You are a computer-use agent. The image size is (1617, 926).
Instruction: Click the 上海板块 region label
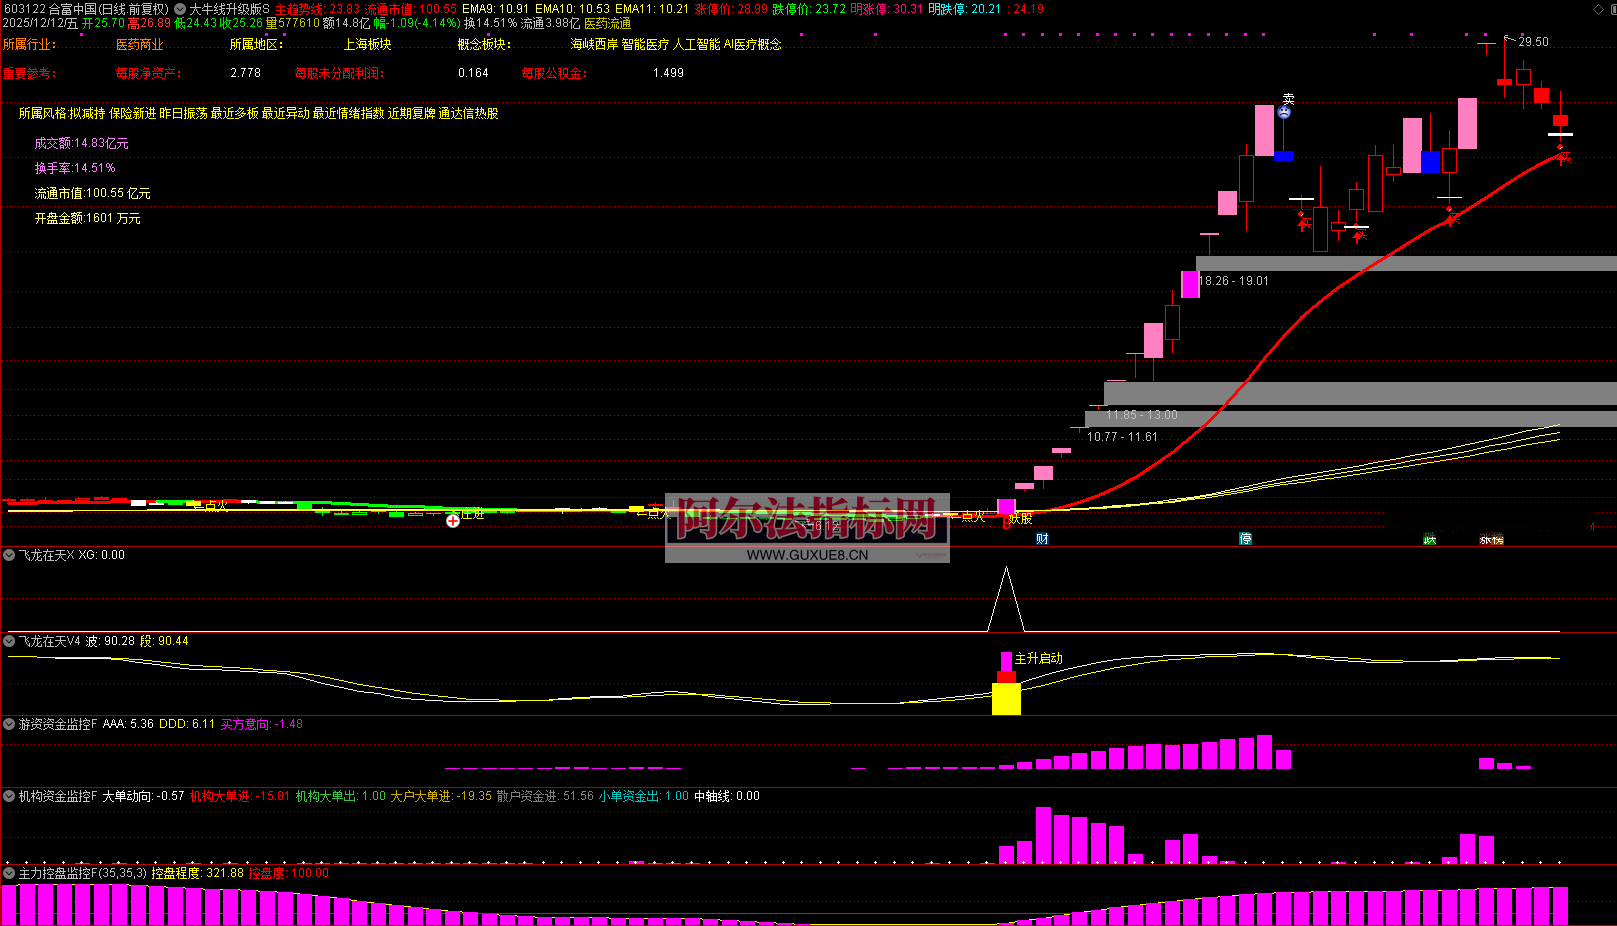coord(367,44)
